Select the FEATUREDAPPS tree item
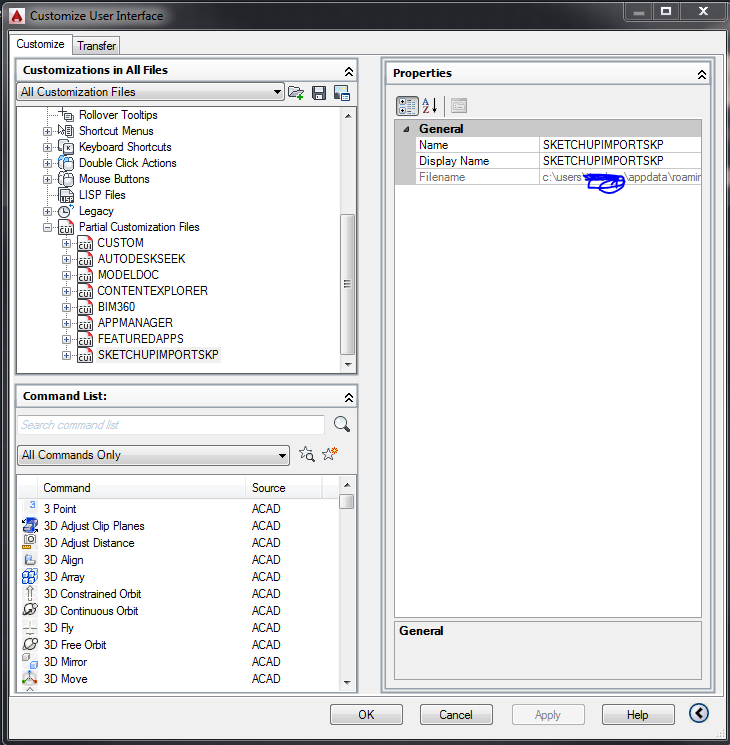The image size is (730, 745). [141, 339]
